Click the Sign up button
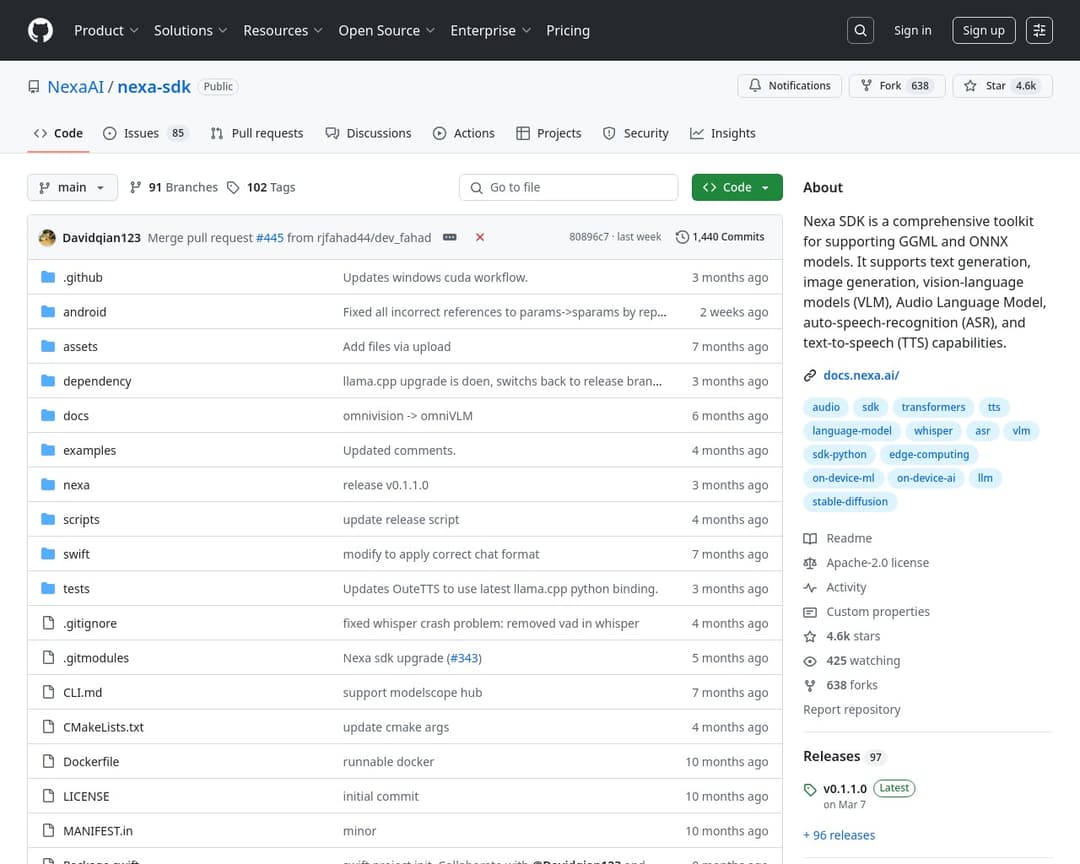The image size is (1080, 864). pyautogui.click(x=984, y=30)
